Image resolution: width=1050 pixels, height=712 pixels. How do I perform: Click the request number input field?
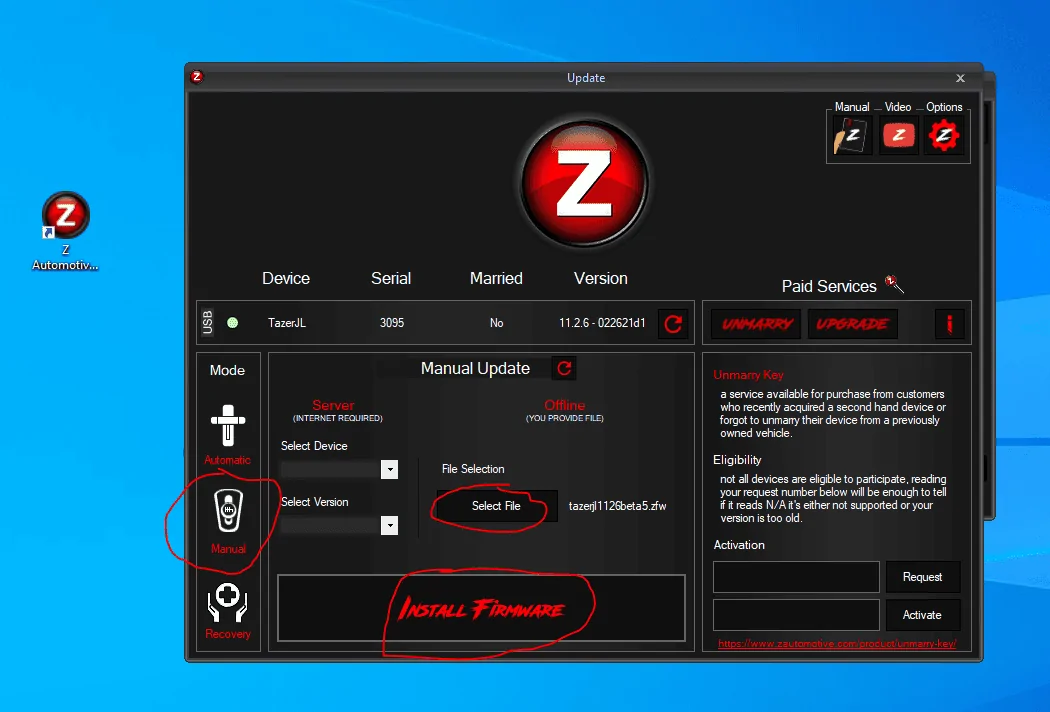point(796,577)
